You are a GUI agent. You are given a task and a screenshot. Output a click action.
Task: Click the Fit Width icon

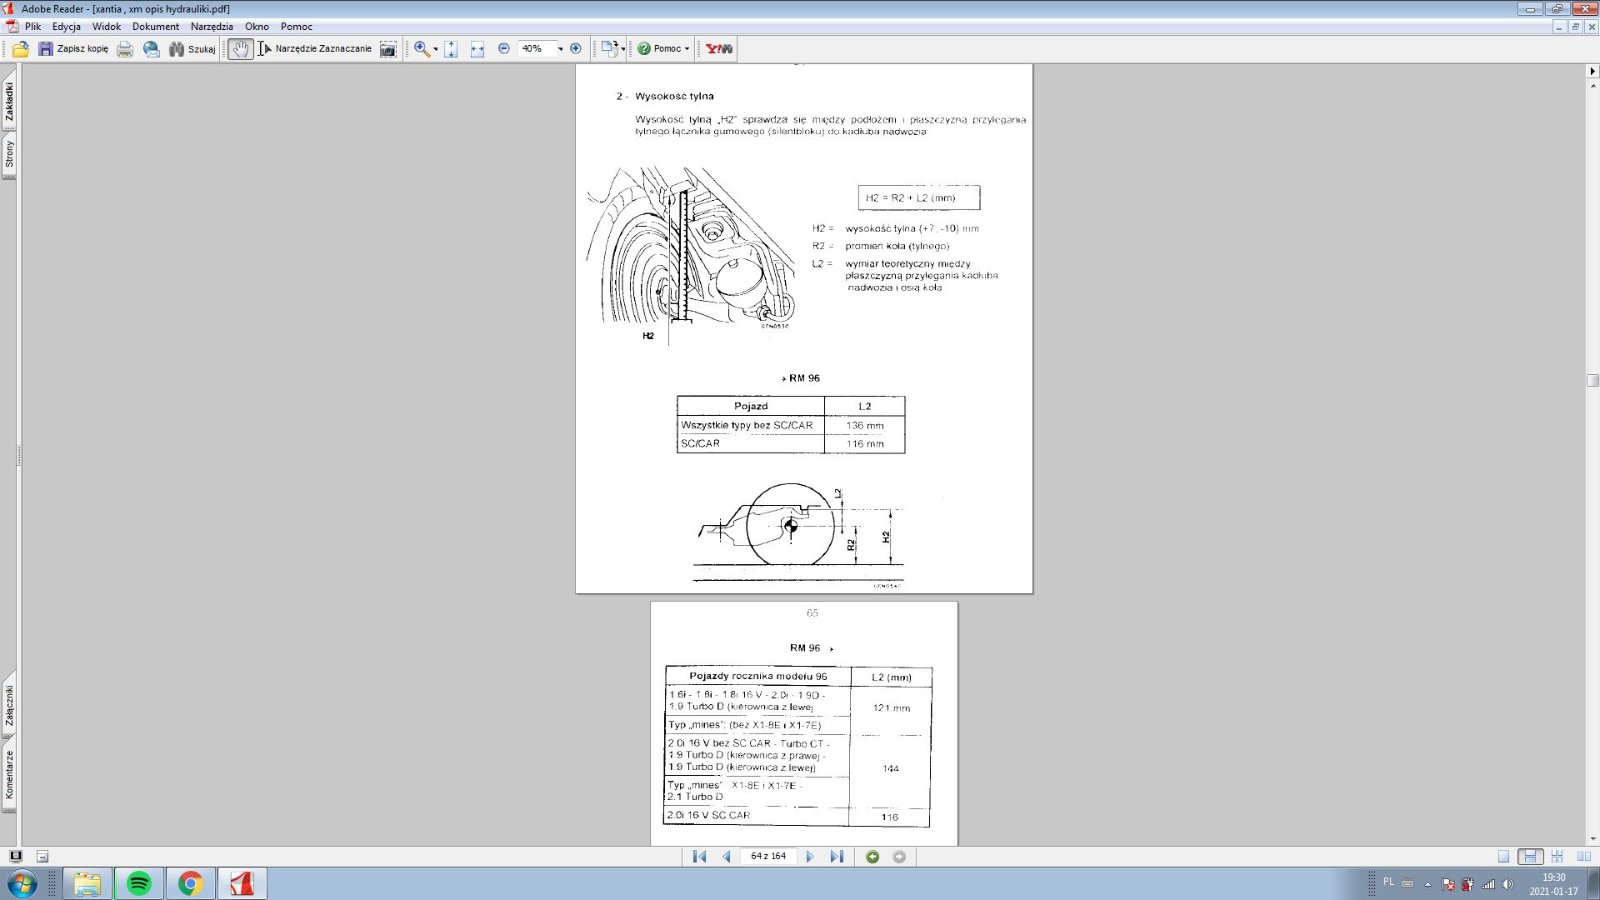[x=477, y=48]
